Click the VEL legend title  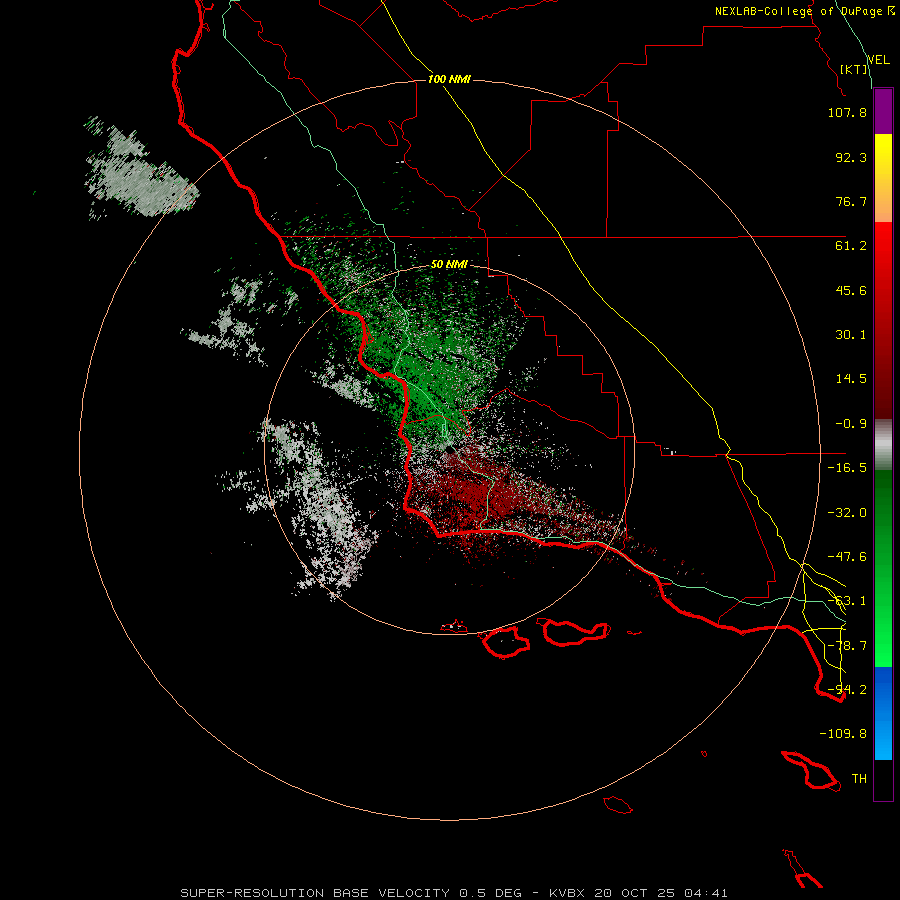tap(878, 60)
